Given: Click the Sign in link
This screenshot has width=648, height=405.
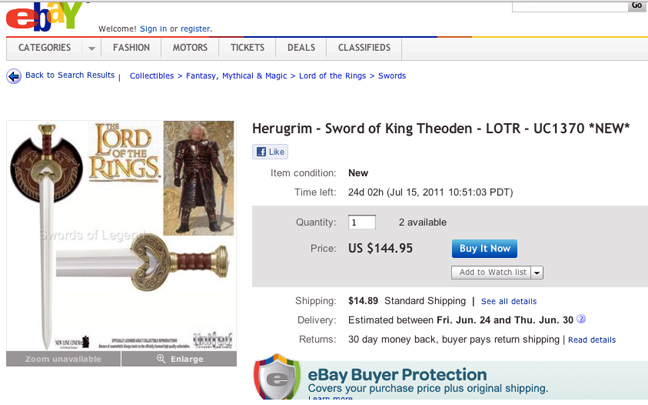Looking at the screenshot, I should click(153, 30).
